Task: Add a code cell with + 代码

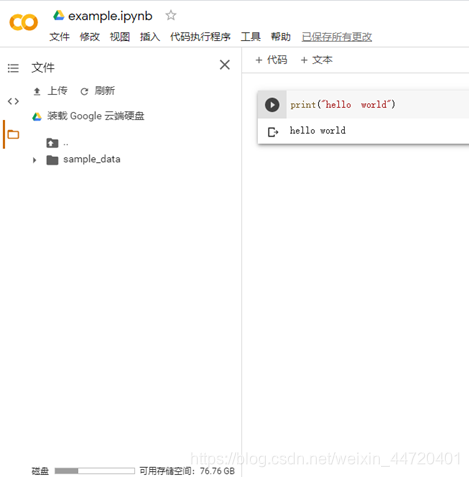Action: tap(271, 60)
